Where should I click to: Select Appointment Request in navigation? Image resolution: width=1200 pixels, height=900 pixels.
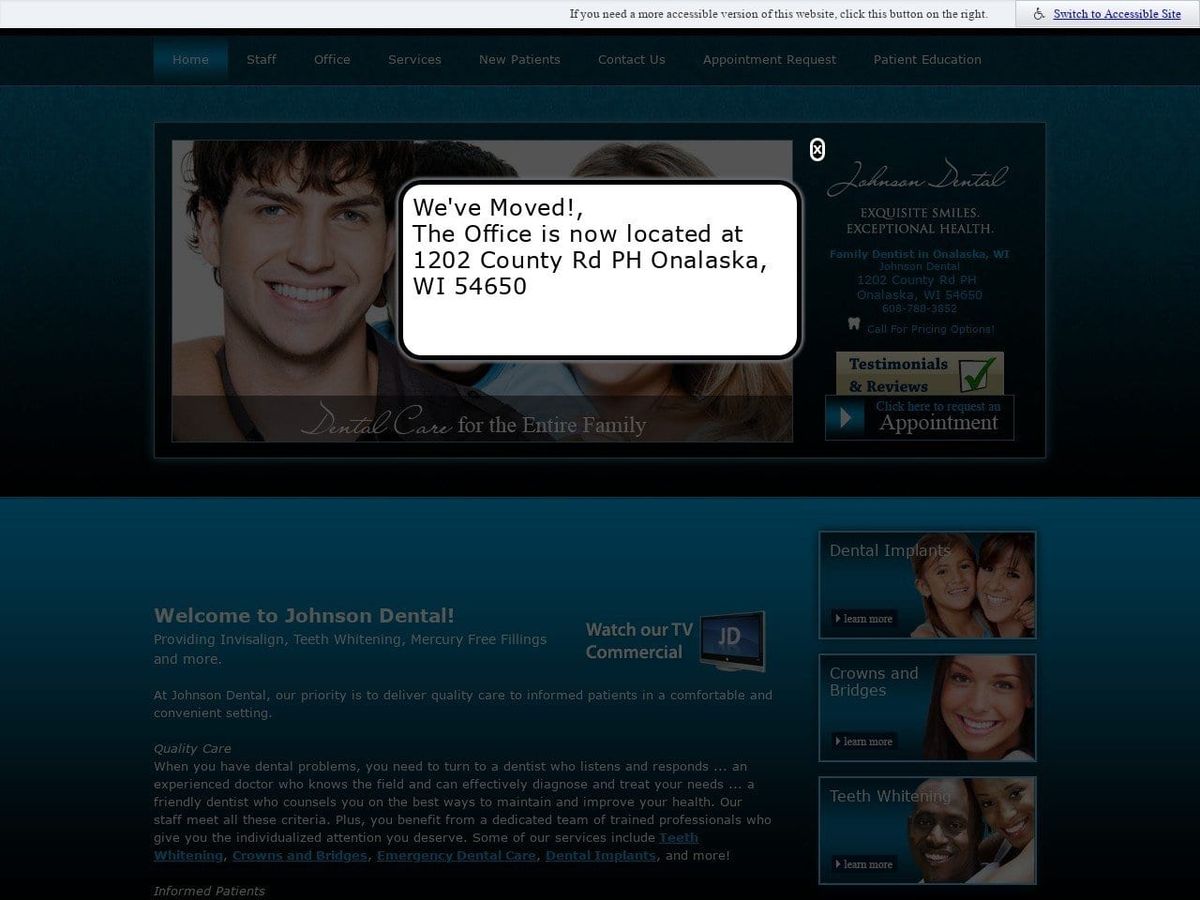point(769,60)
